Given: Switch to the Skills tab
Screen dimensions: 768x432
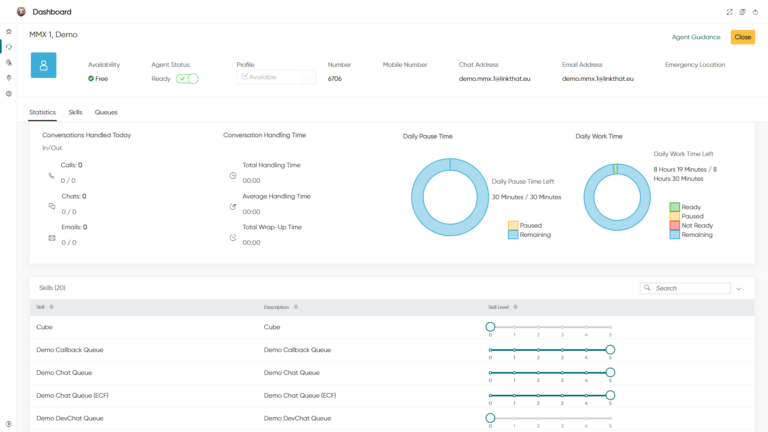Looking at the screenshot, I should (75, 112).
